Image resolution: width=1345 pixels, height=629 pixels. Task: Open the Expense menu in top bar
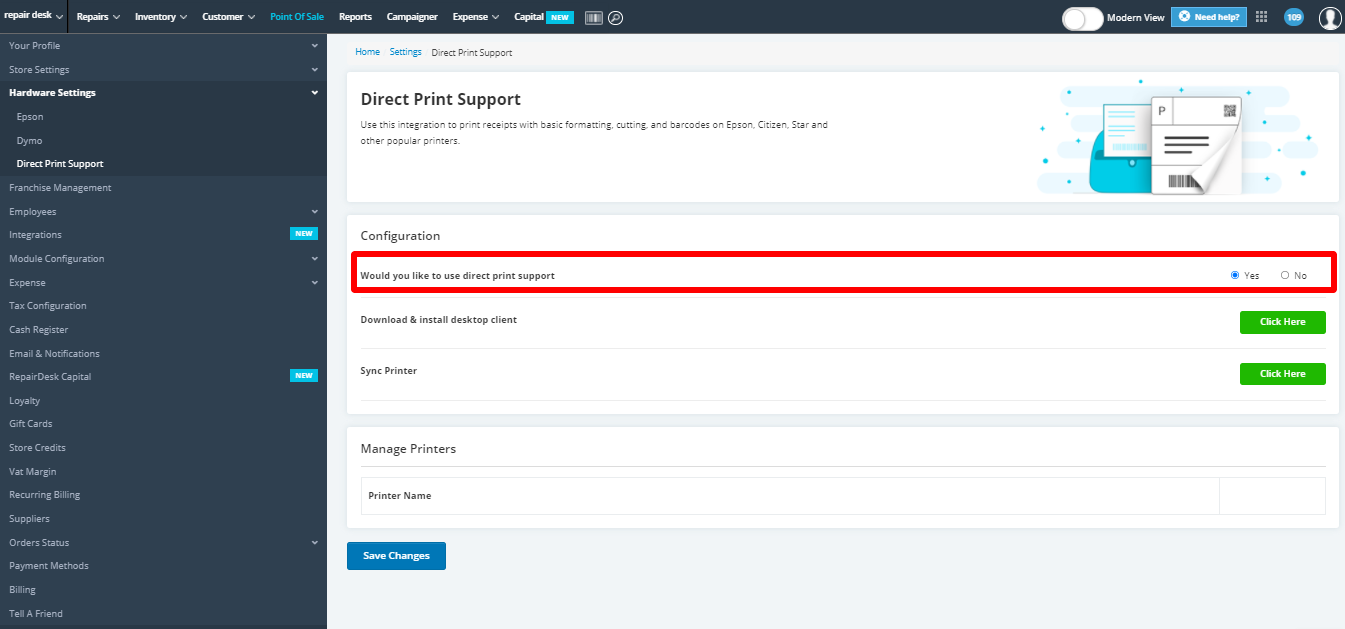[x=475, y=17]
